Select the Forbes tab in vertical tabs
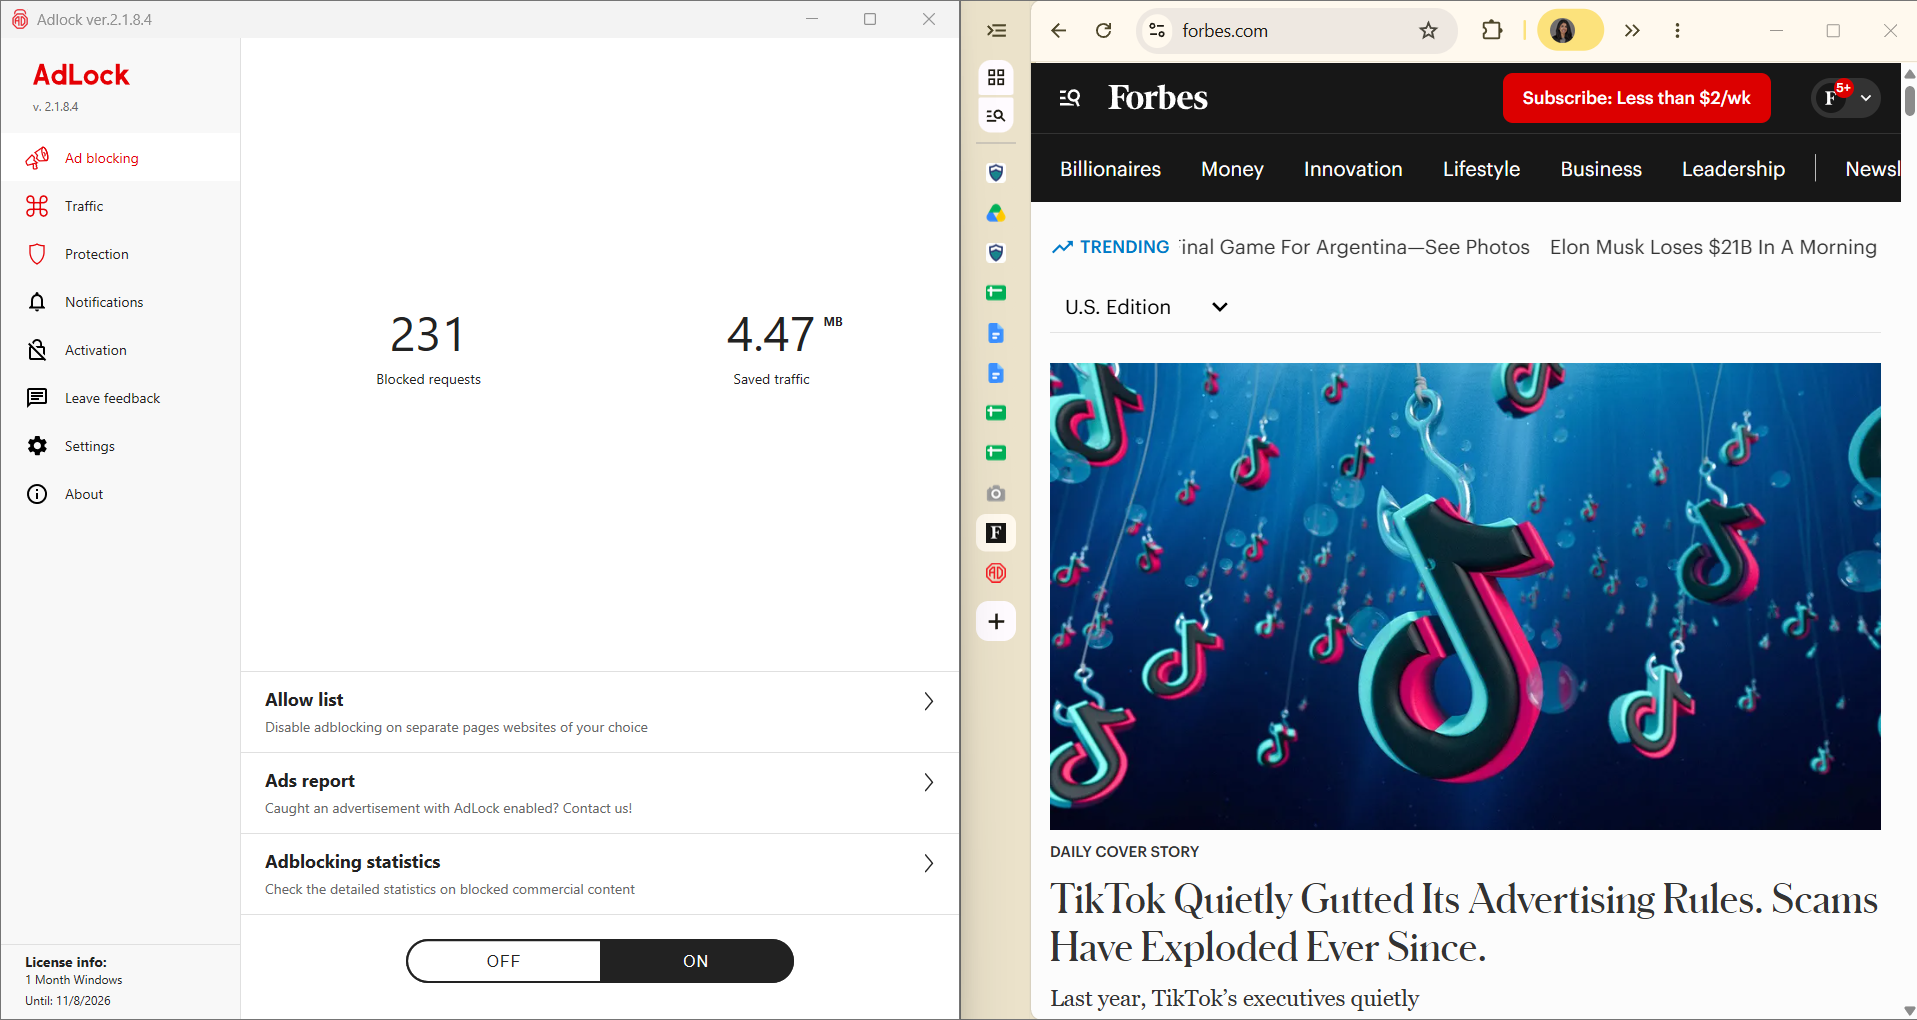 (996, 533)
